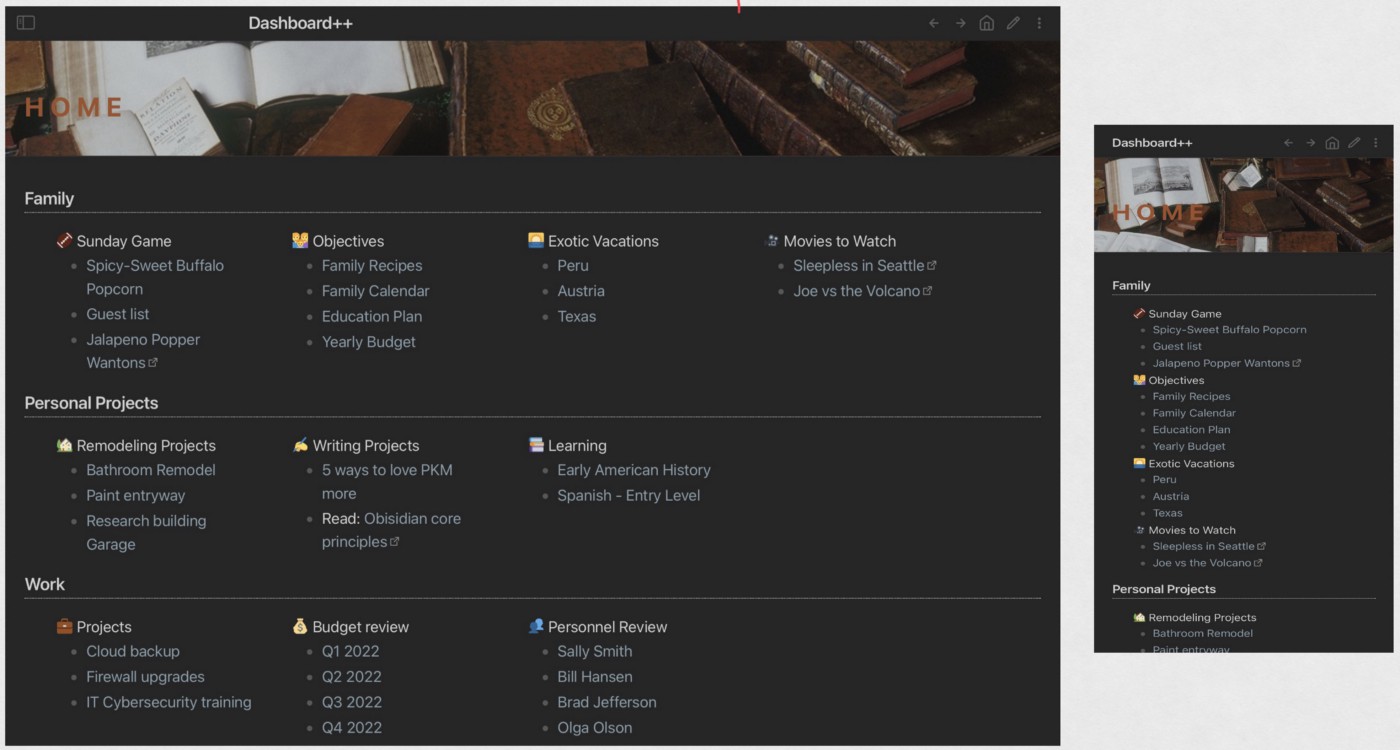Click the back arrow in main window
This screenshot has width=1400, height=750.
coord(933,23)
